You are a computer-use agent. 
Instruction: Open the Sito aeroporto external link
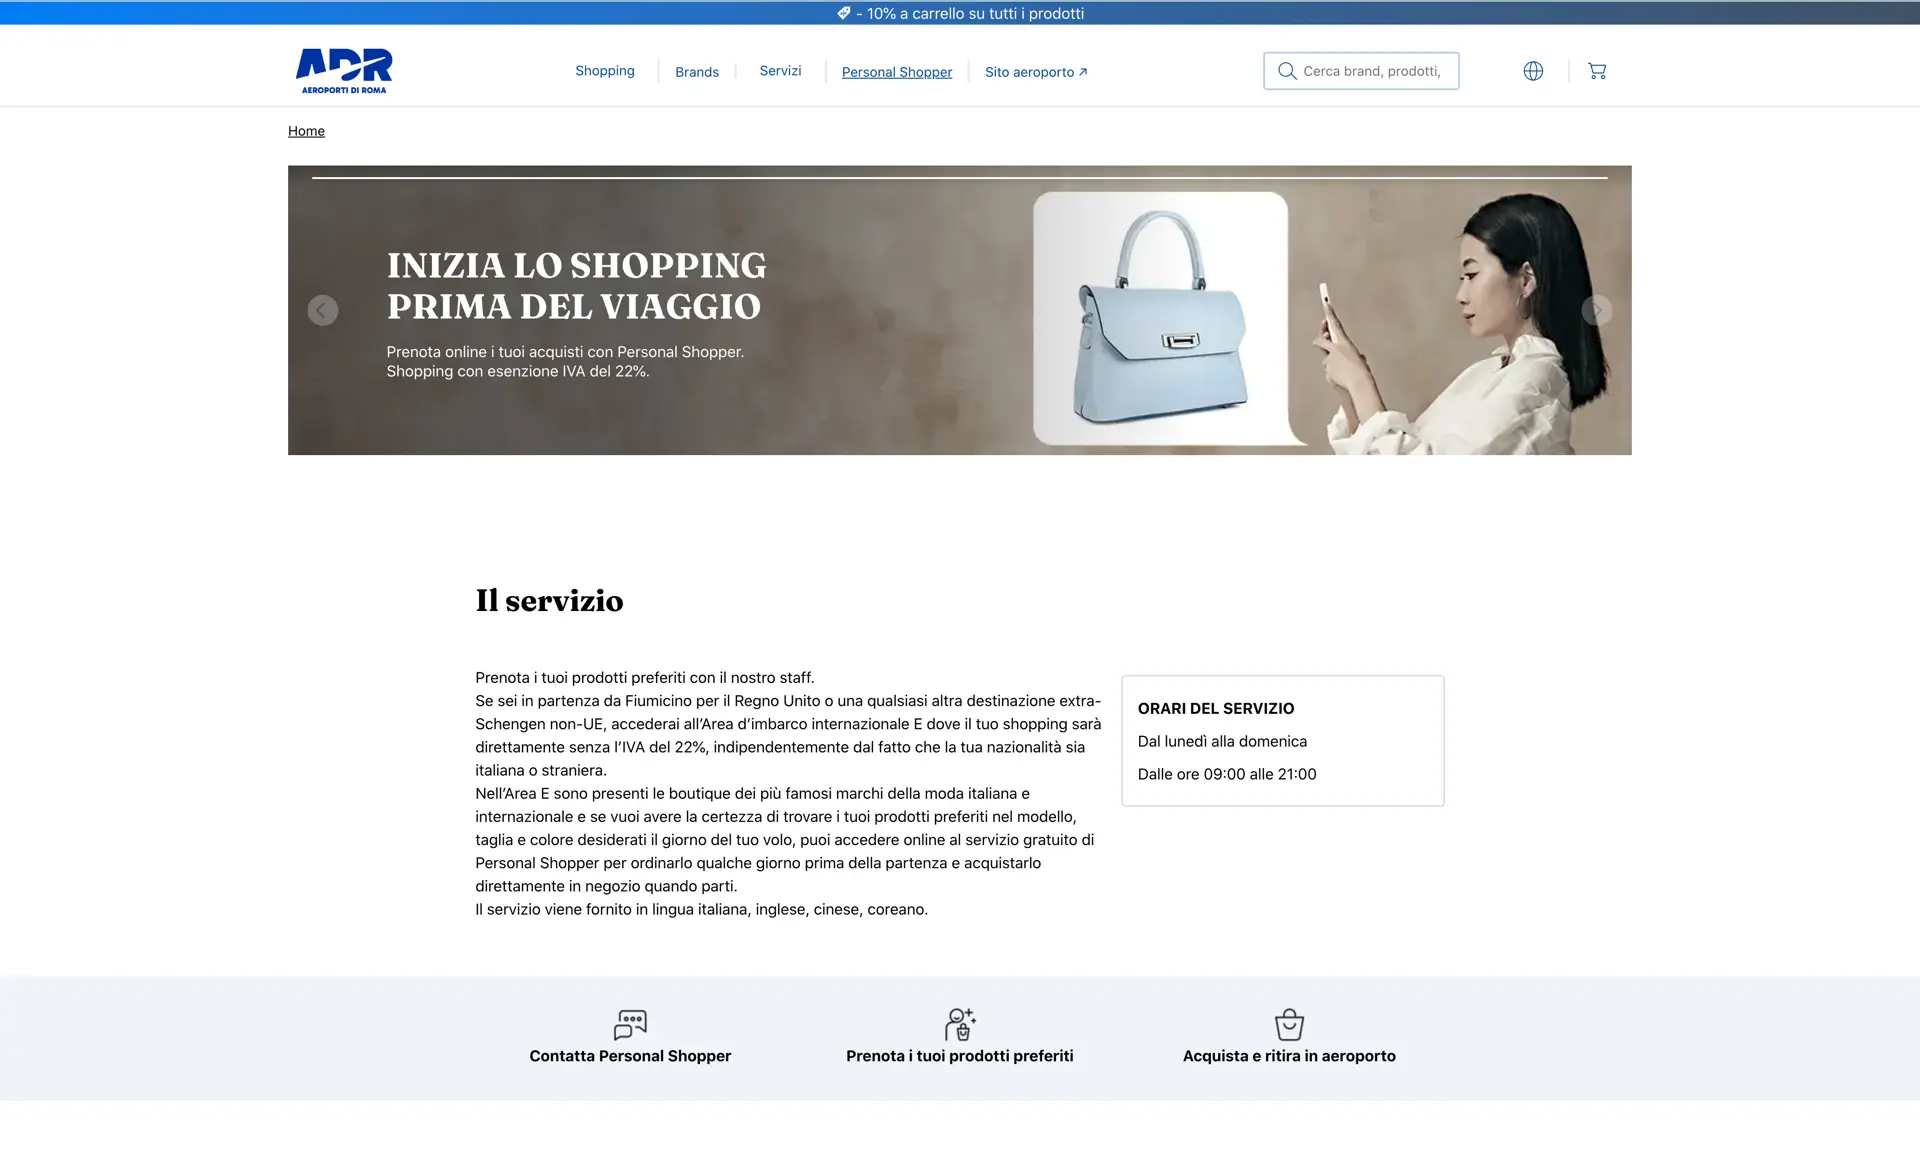coord(1036,72)
